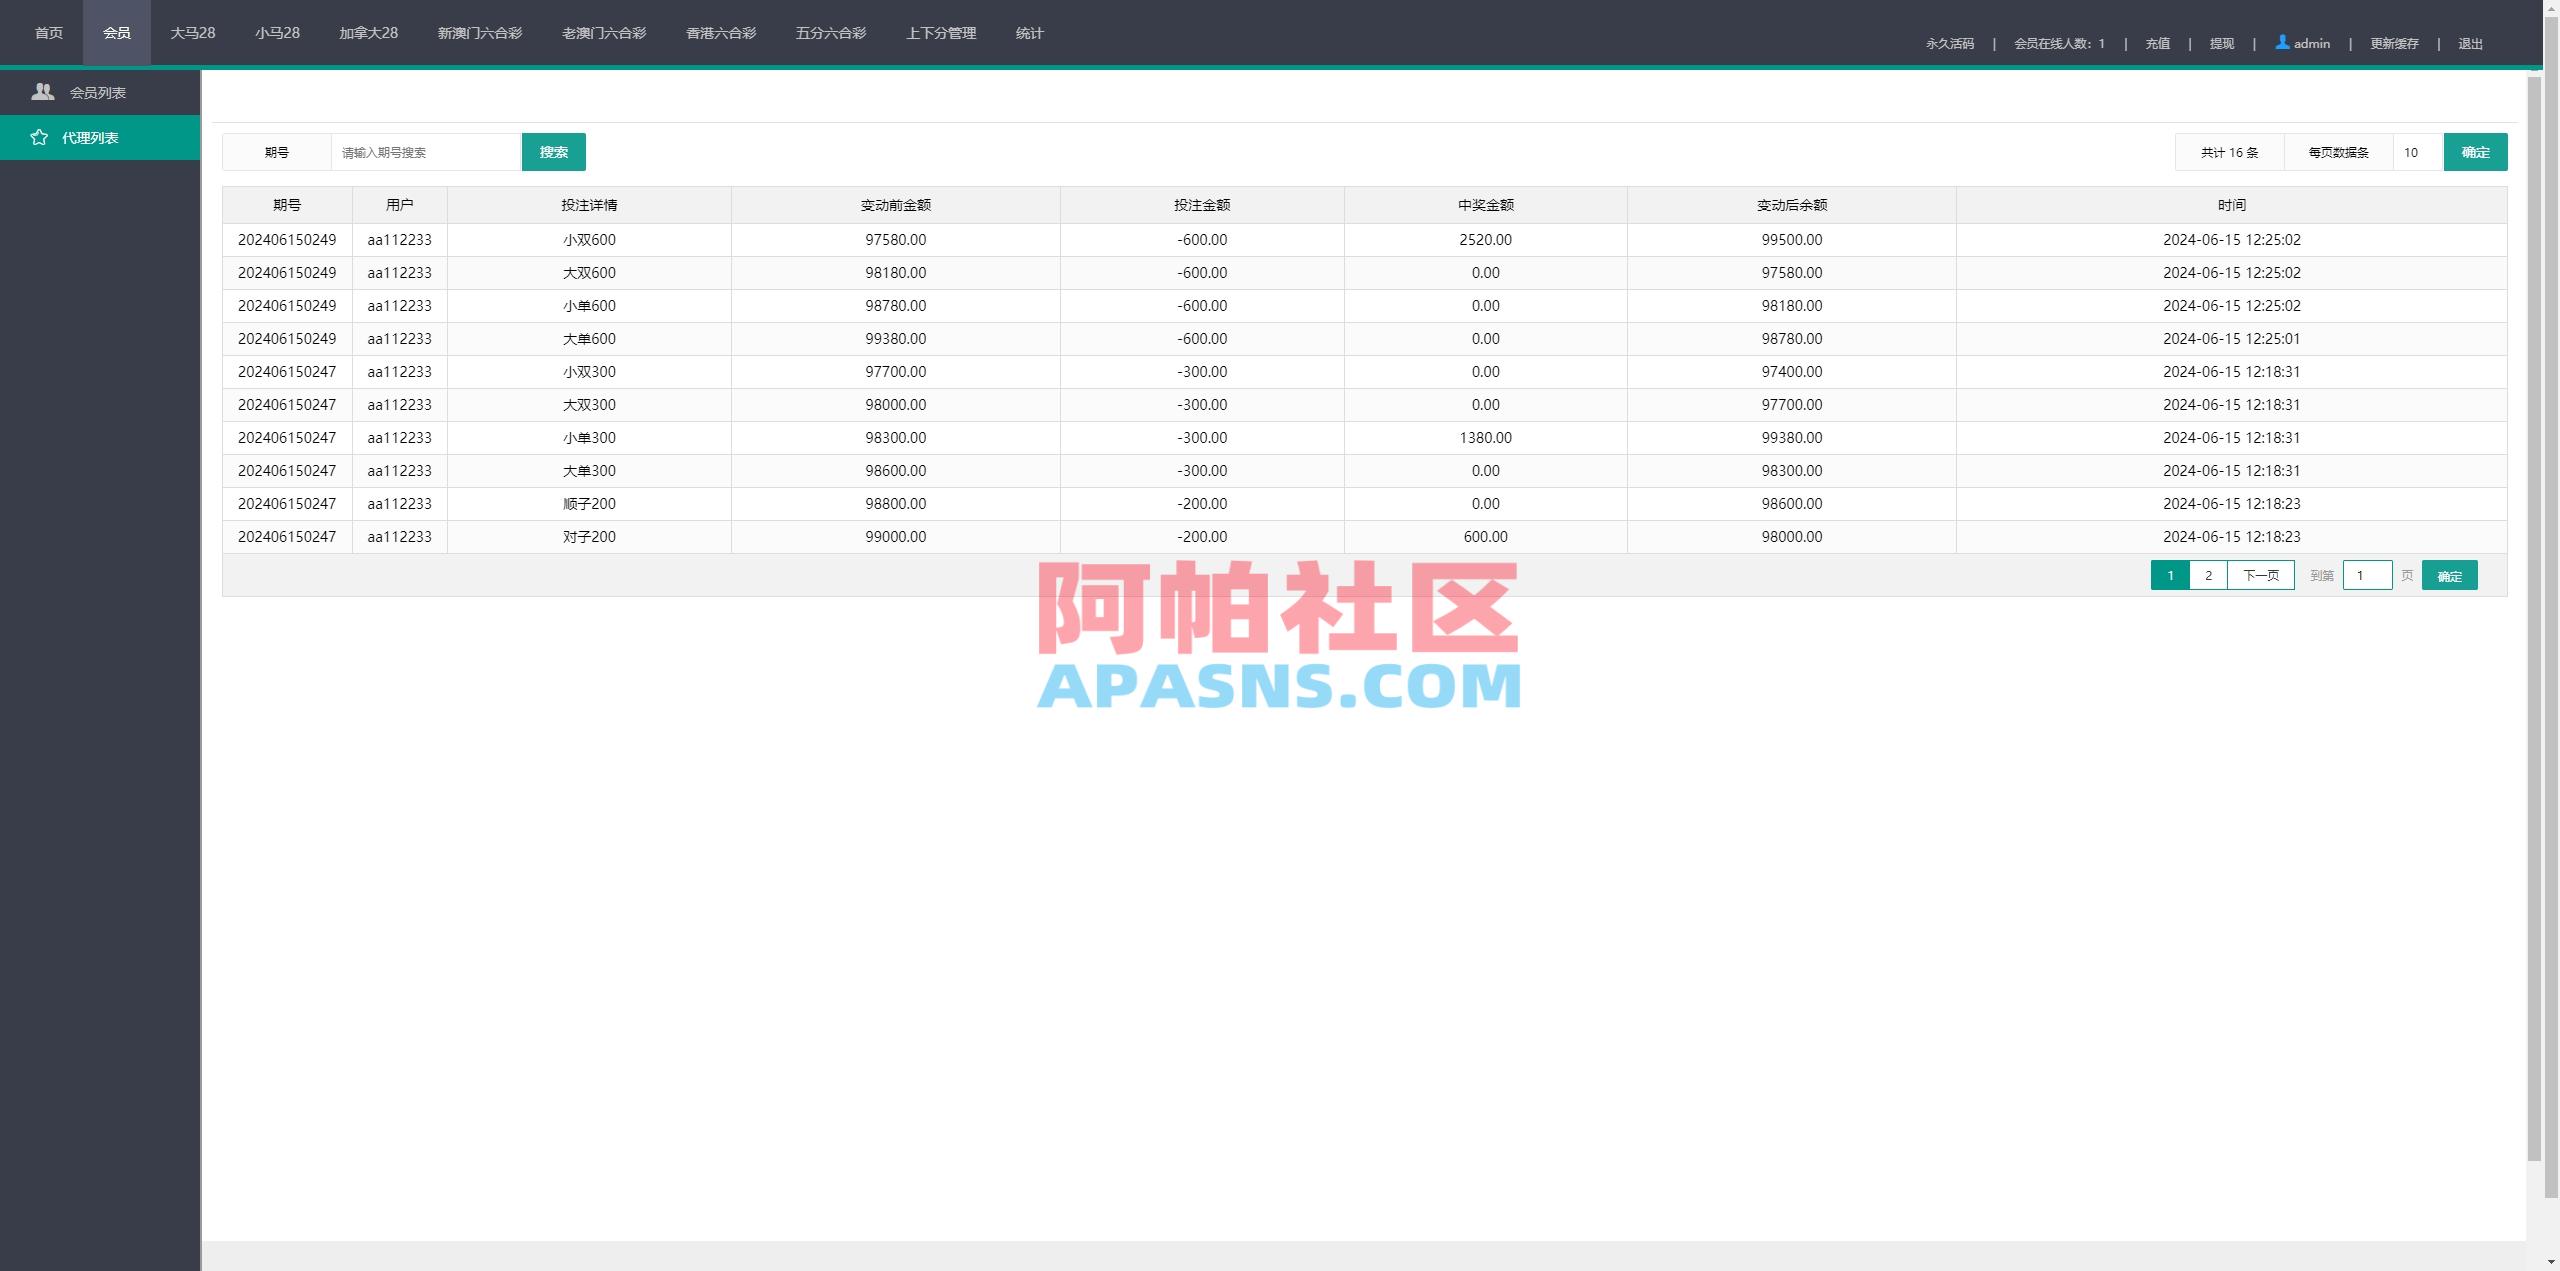
Task: Select the page number jump input box
Action: (2368, 575)
